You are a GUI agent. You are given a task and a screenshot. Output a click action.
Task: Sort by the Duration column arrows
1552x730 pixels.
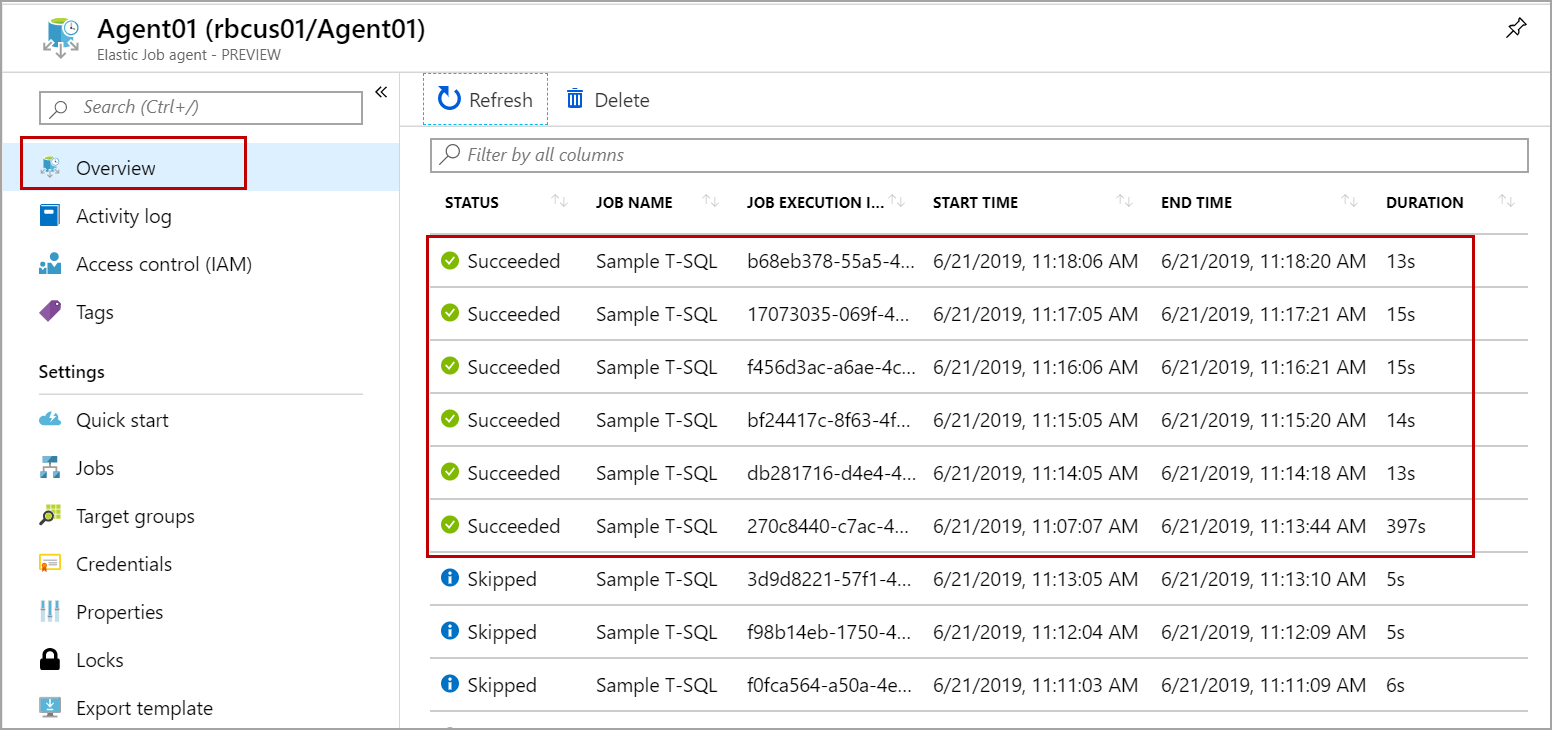(1507, 202)
